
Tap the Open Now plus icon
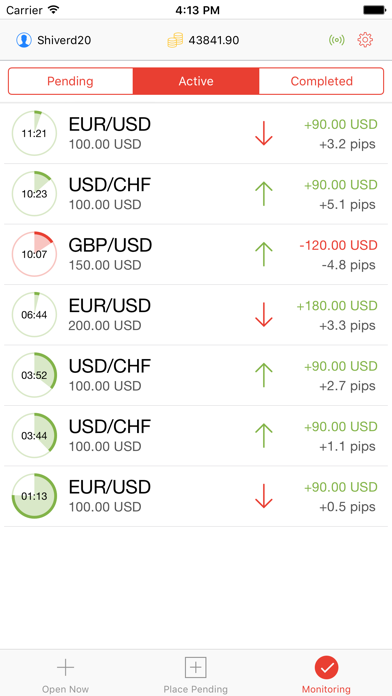65,667
